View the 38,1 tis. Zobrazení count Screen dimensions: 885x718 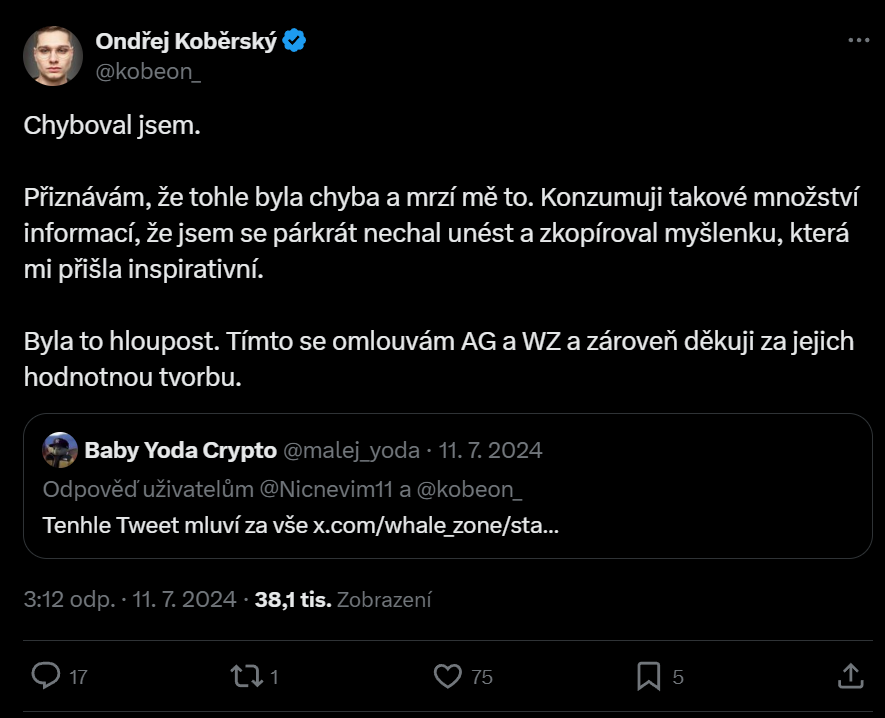tap(343, 600)
